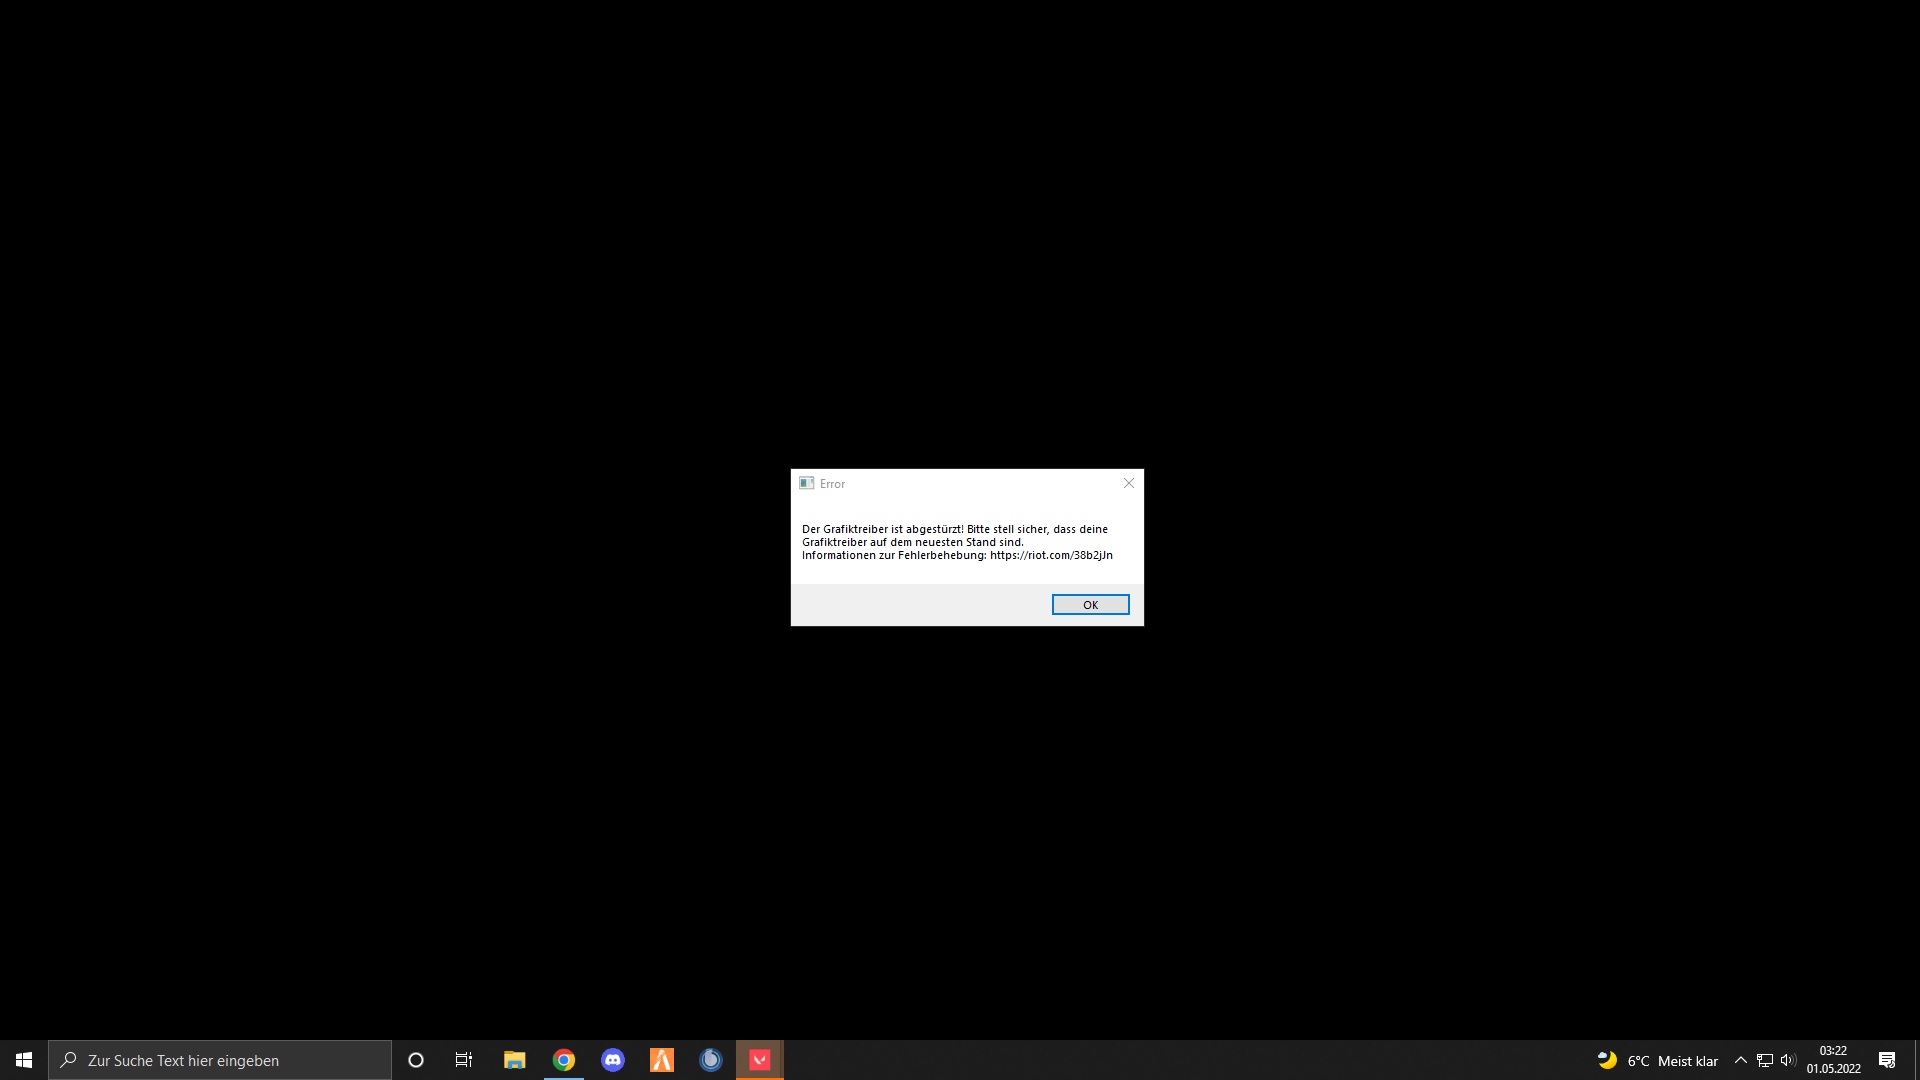Close the Error dialog with X
Image resolution: width=1920 pixels, height=1080 pixels.
coord(1129,483)
